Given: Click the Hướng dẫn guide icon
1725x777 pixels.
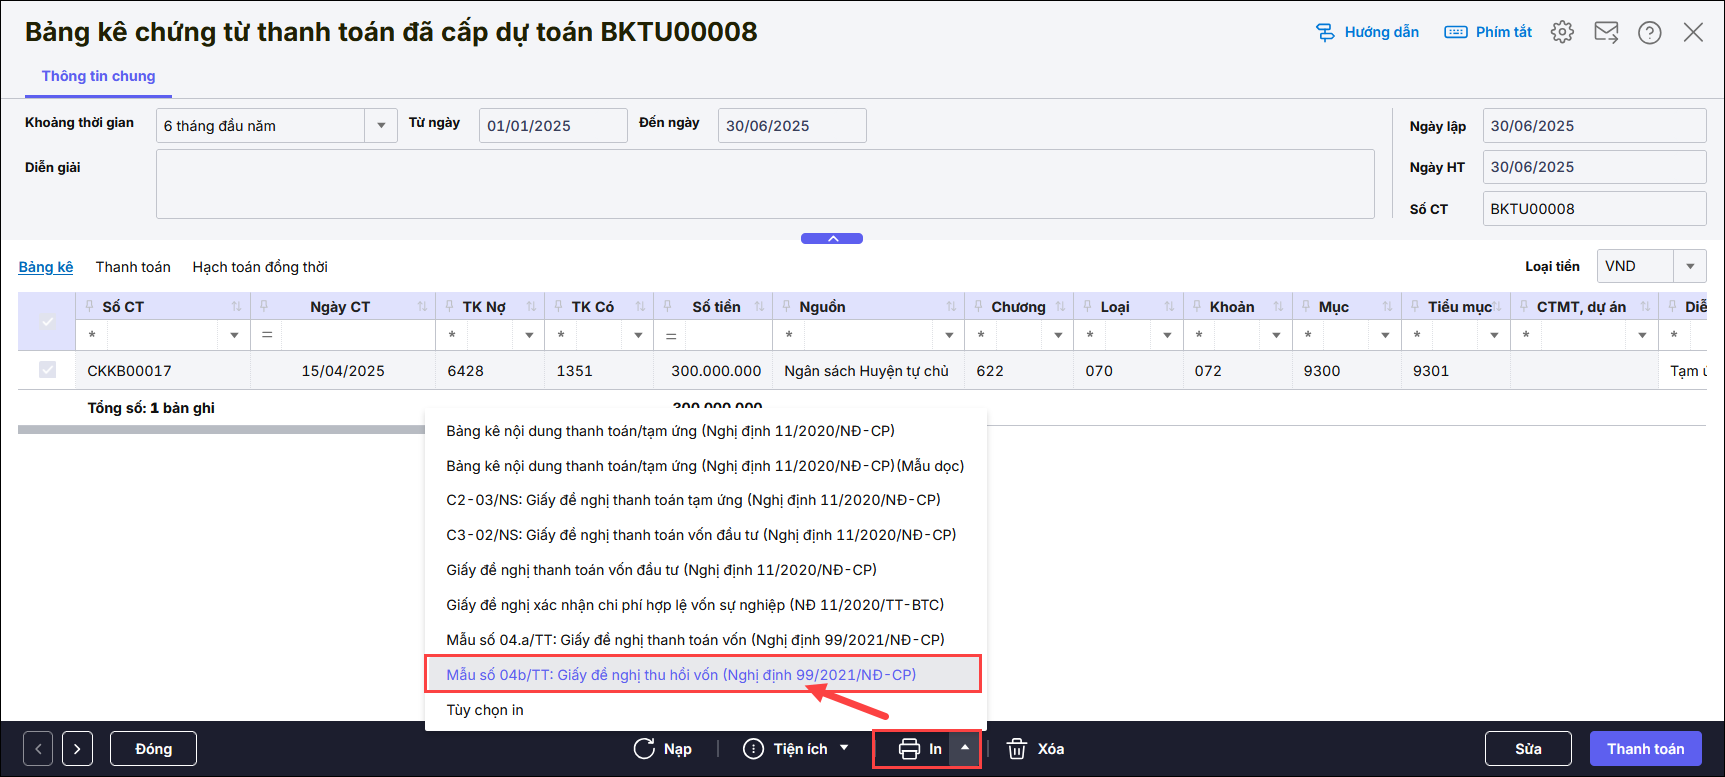Looking at the screenshot, I should click(1325, 32).
